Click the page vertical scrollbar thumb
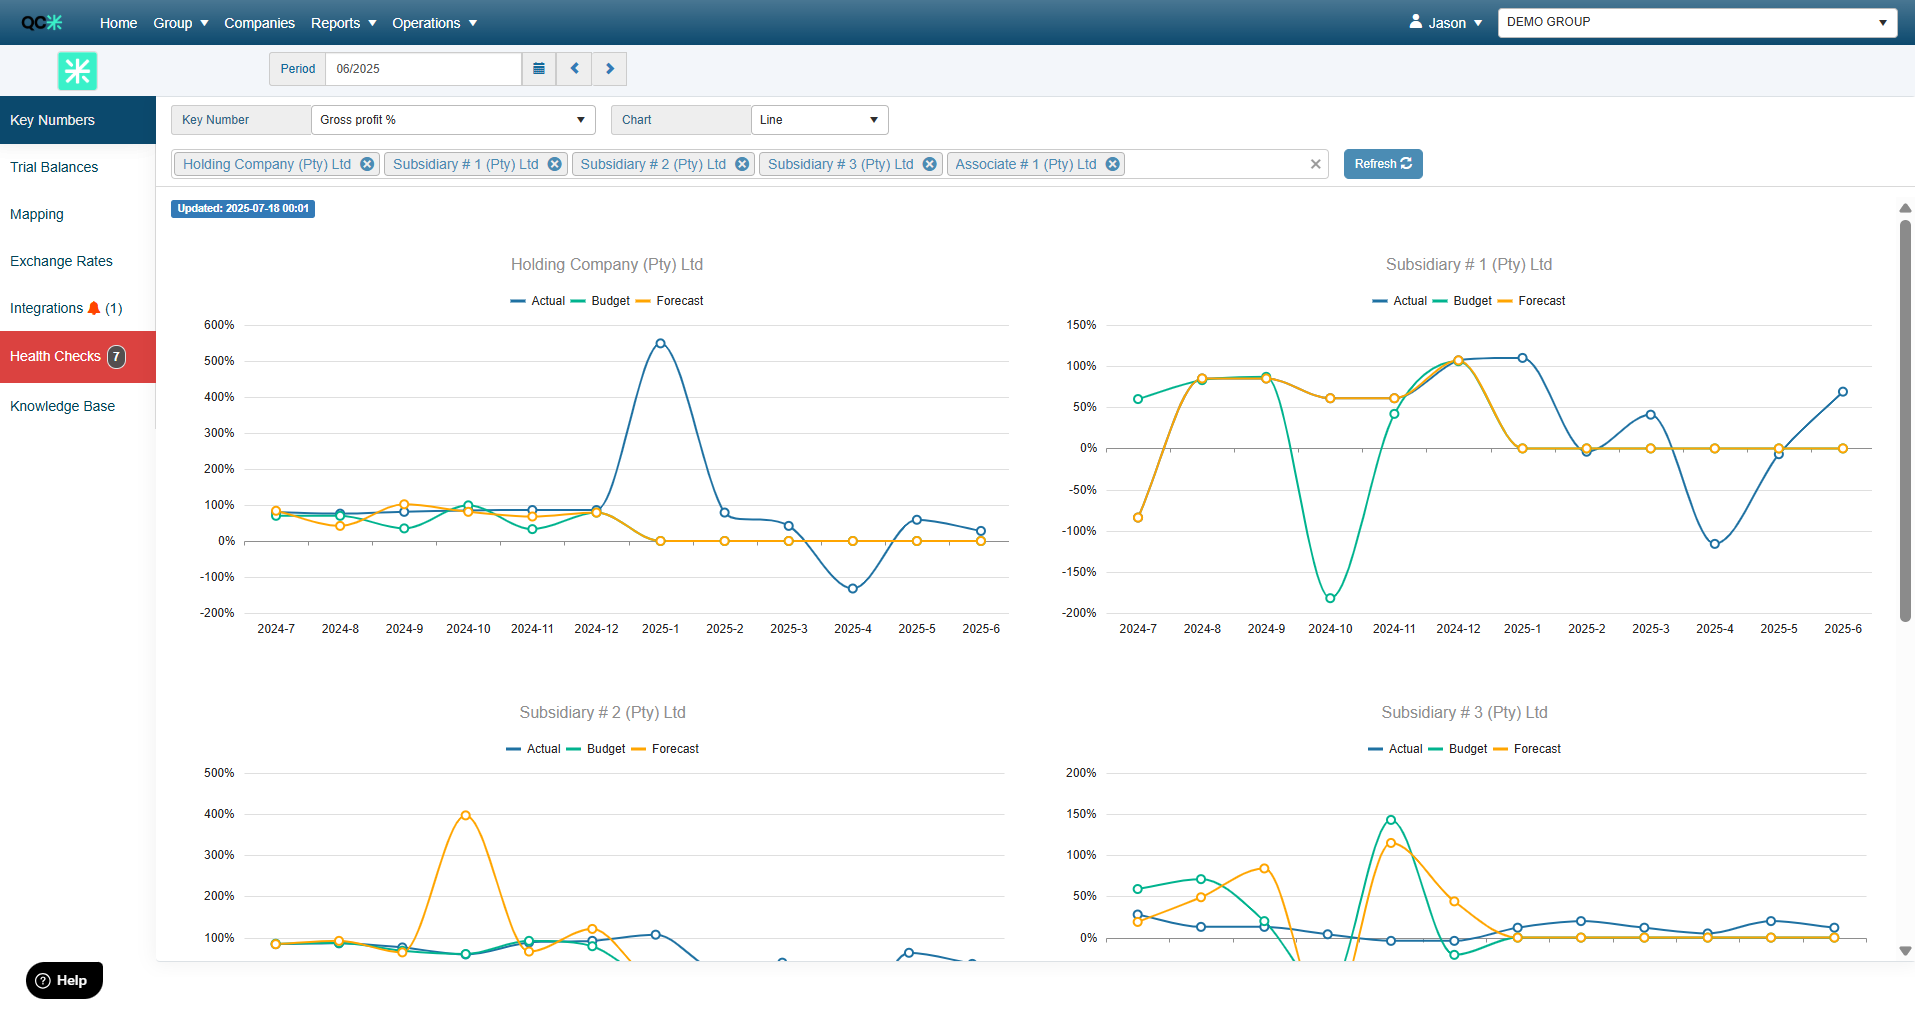The width and height of the screenshot is (1915, 1027). point(1905,420)
